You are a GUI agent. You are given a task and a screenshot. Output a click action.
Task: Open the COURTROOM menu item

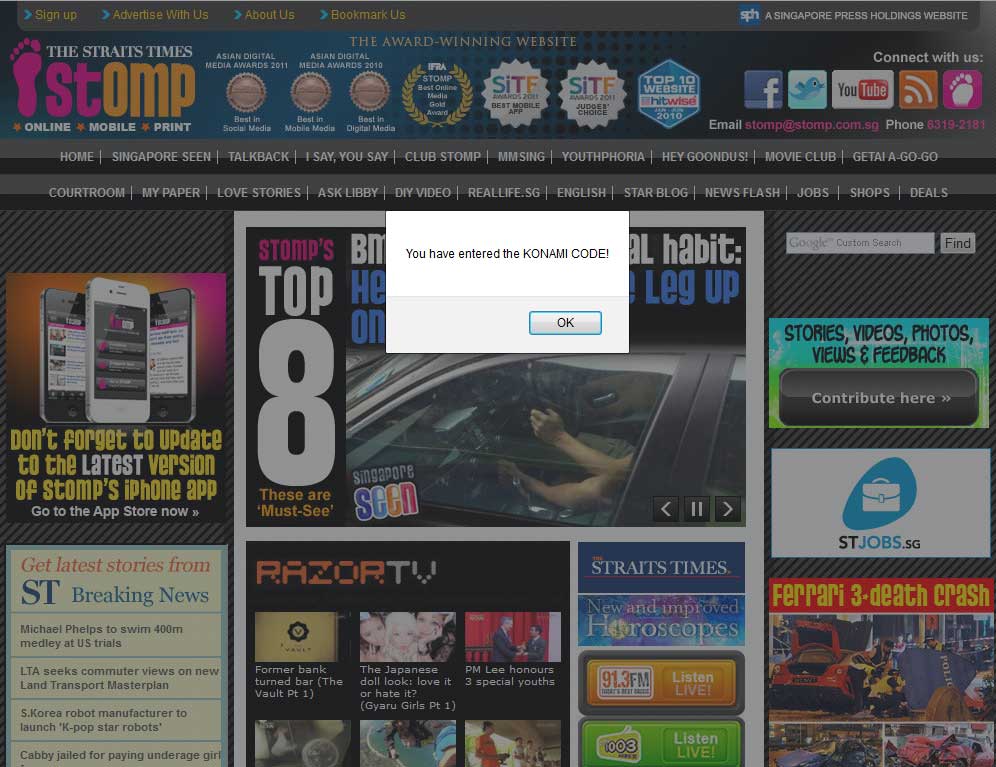point(87,193)
